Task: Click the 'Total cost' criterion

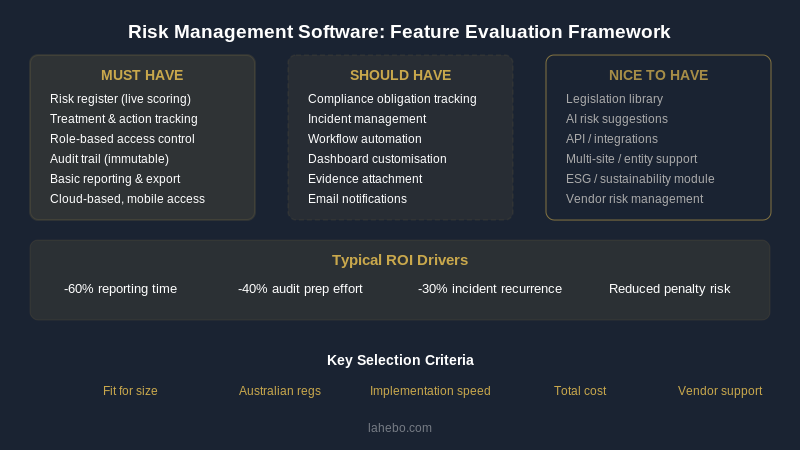Action: 580,391
